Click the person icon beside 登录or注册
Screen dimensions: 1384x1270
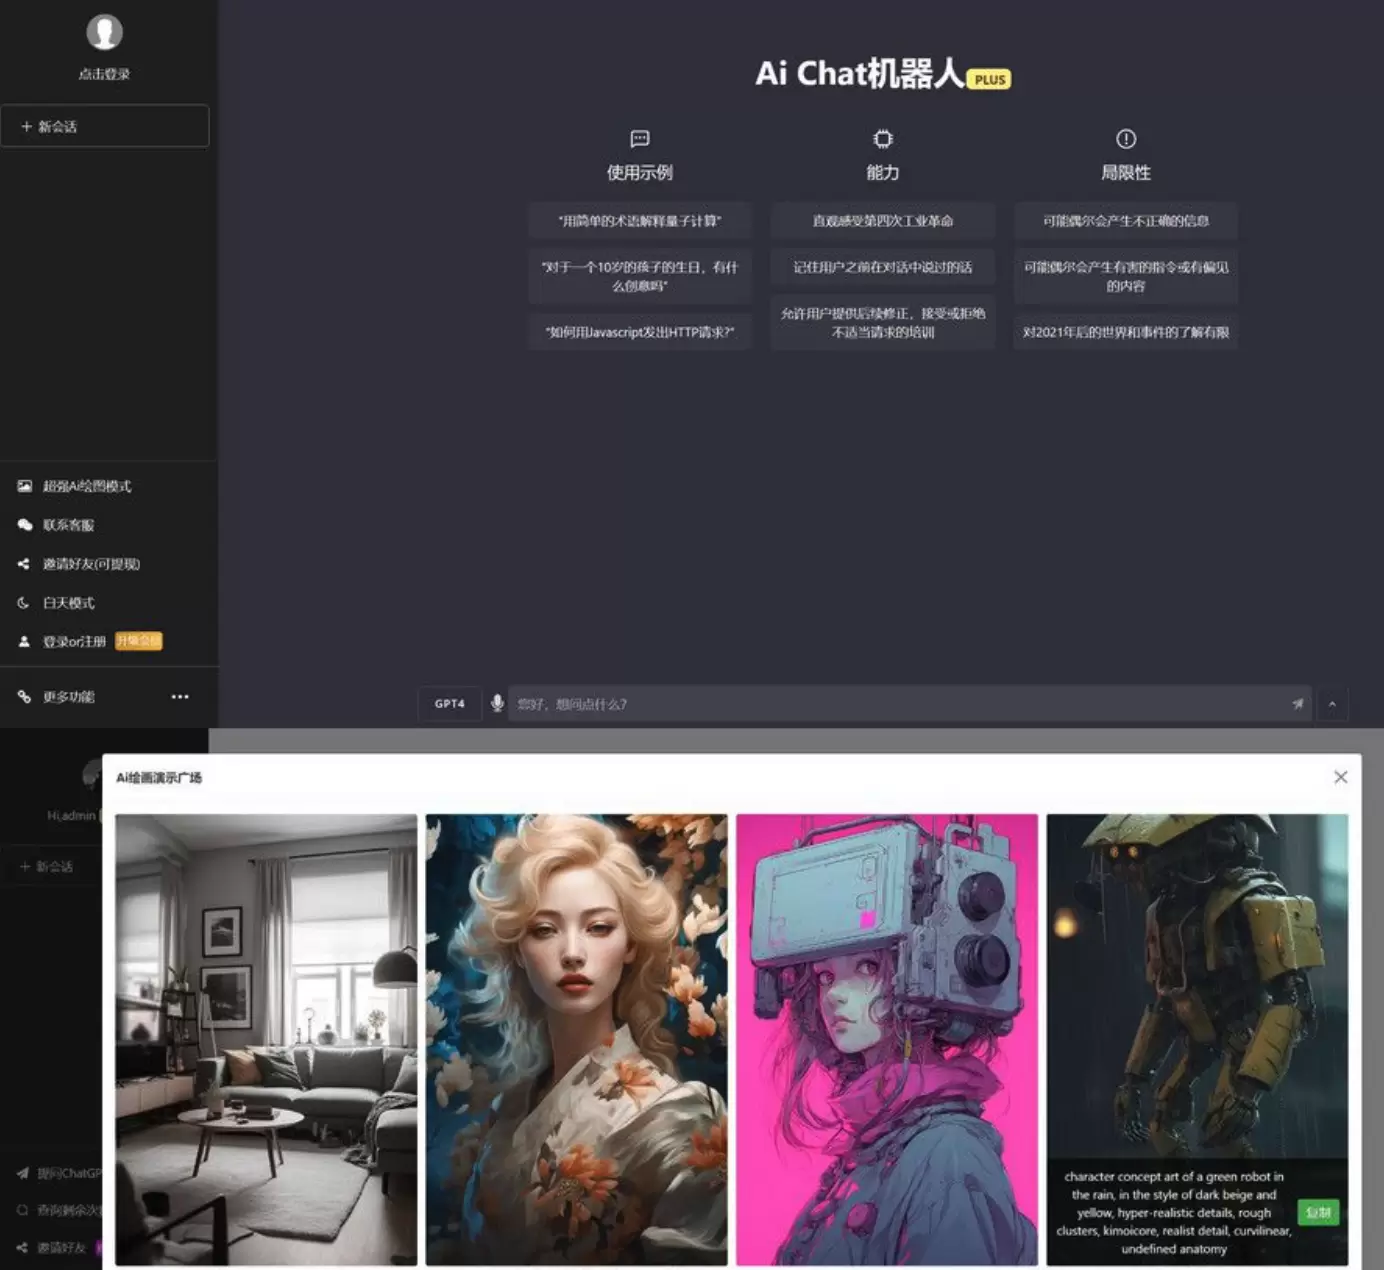tap(24, 642)
